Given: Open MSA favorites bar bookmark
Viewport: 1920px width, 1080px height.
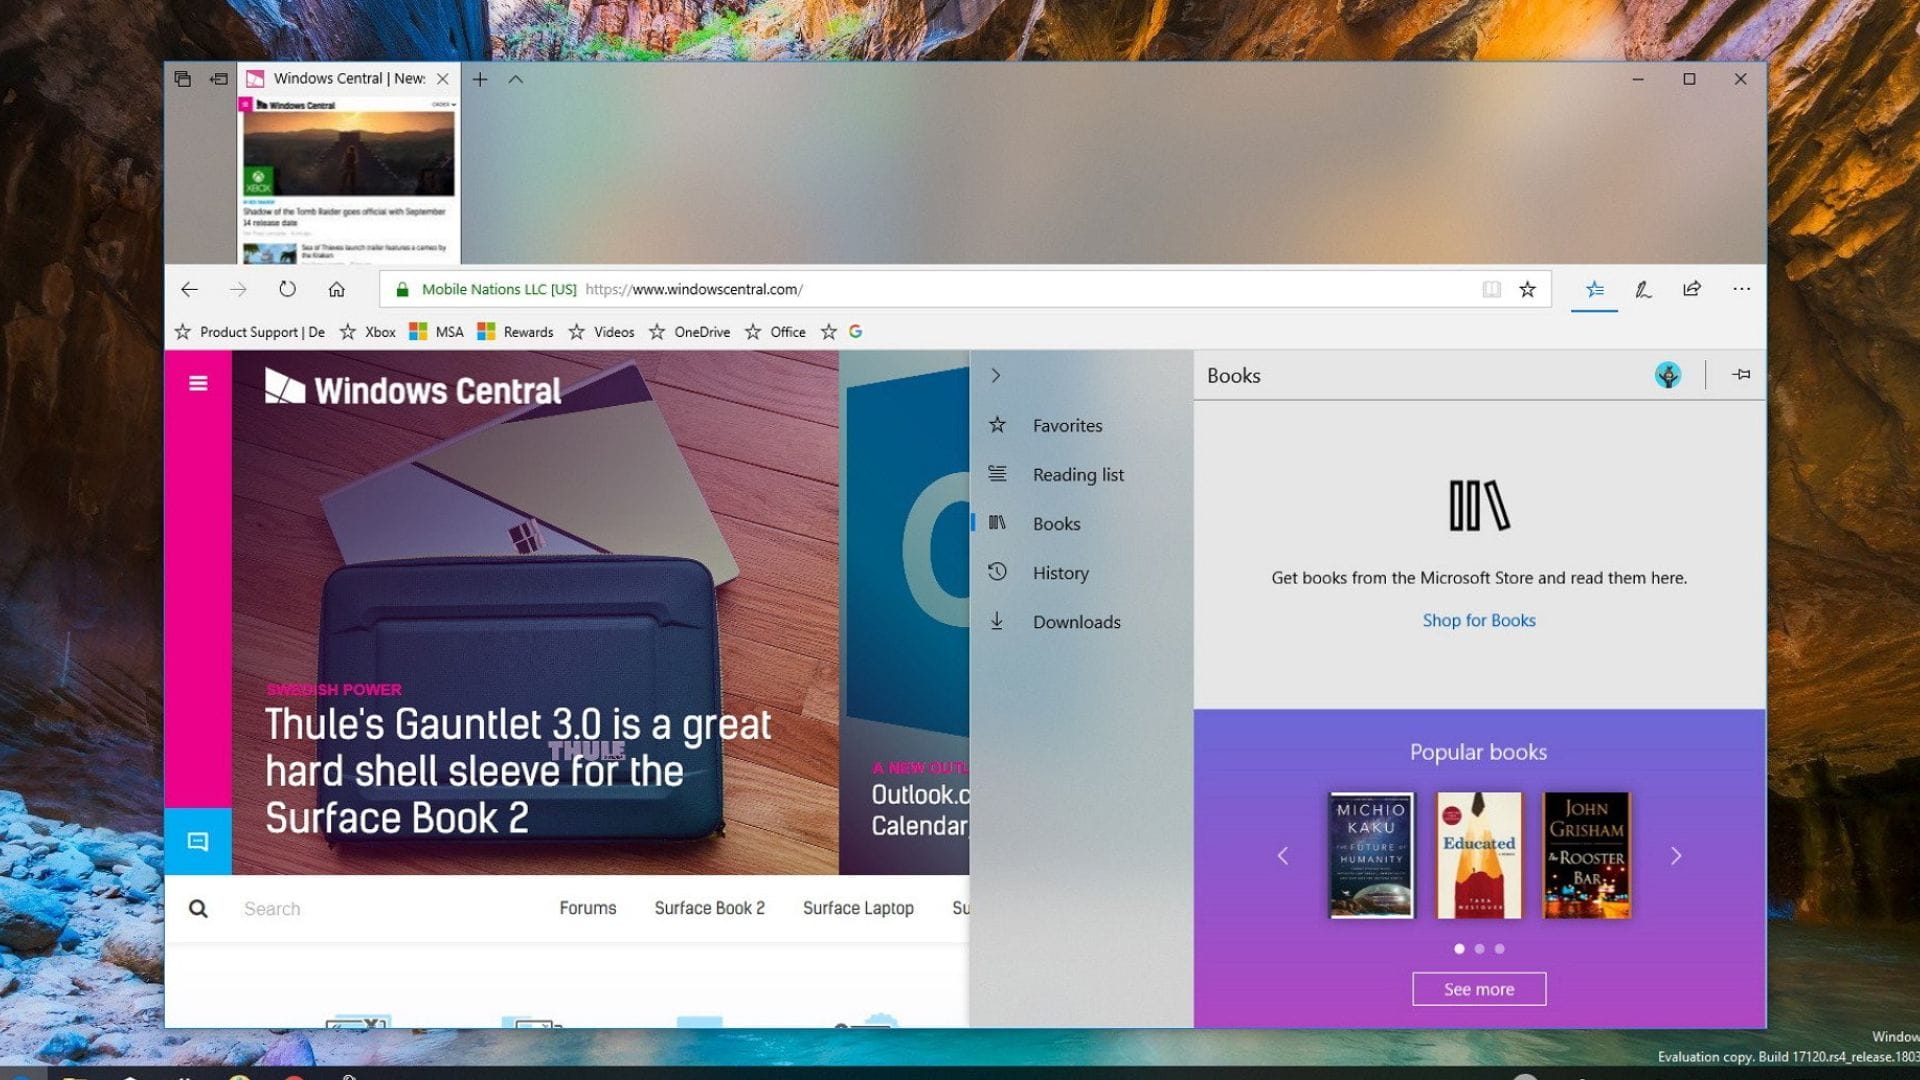Looking at the screenshot, I should (x=437, y=332).
